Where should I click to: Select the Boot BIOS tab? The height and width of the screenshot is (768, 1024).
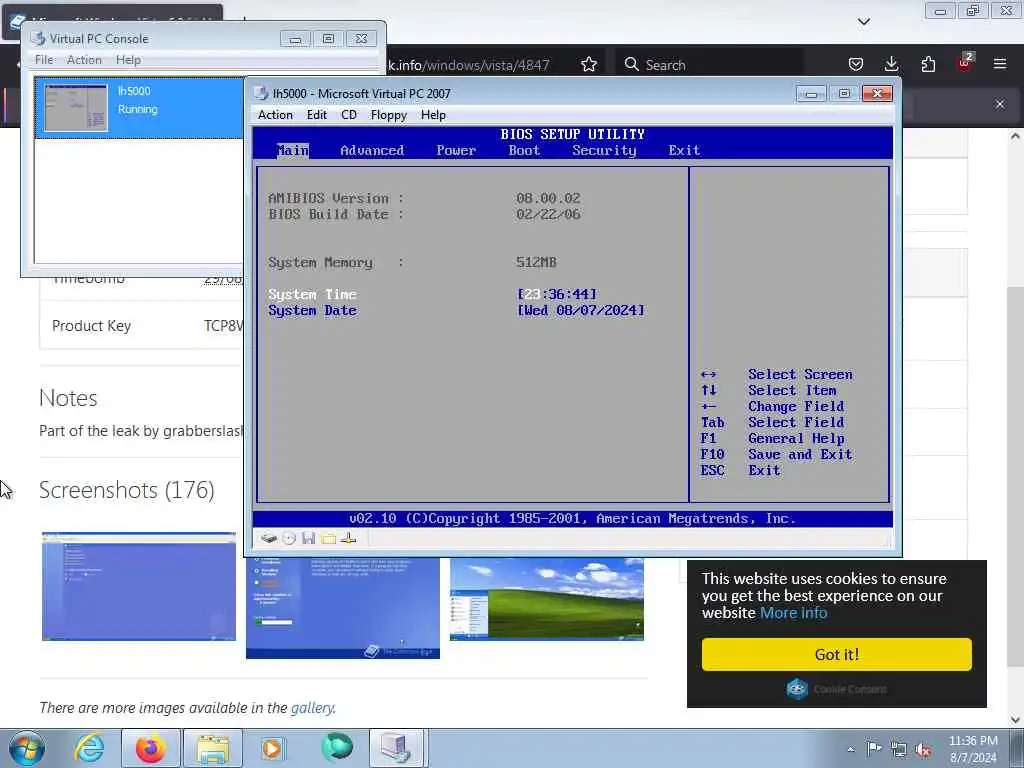(x=524, y=150)
